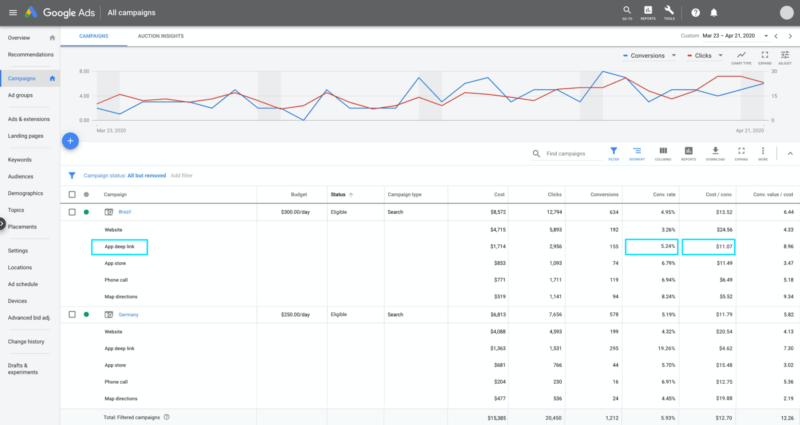Click the Overview home icon in sidebar
The height and width of the screenshot is (425, 800).
click(x=52, y=38)
